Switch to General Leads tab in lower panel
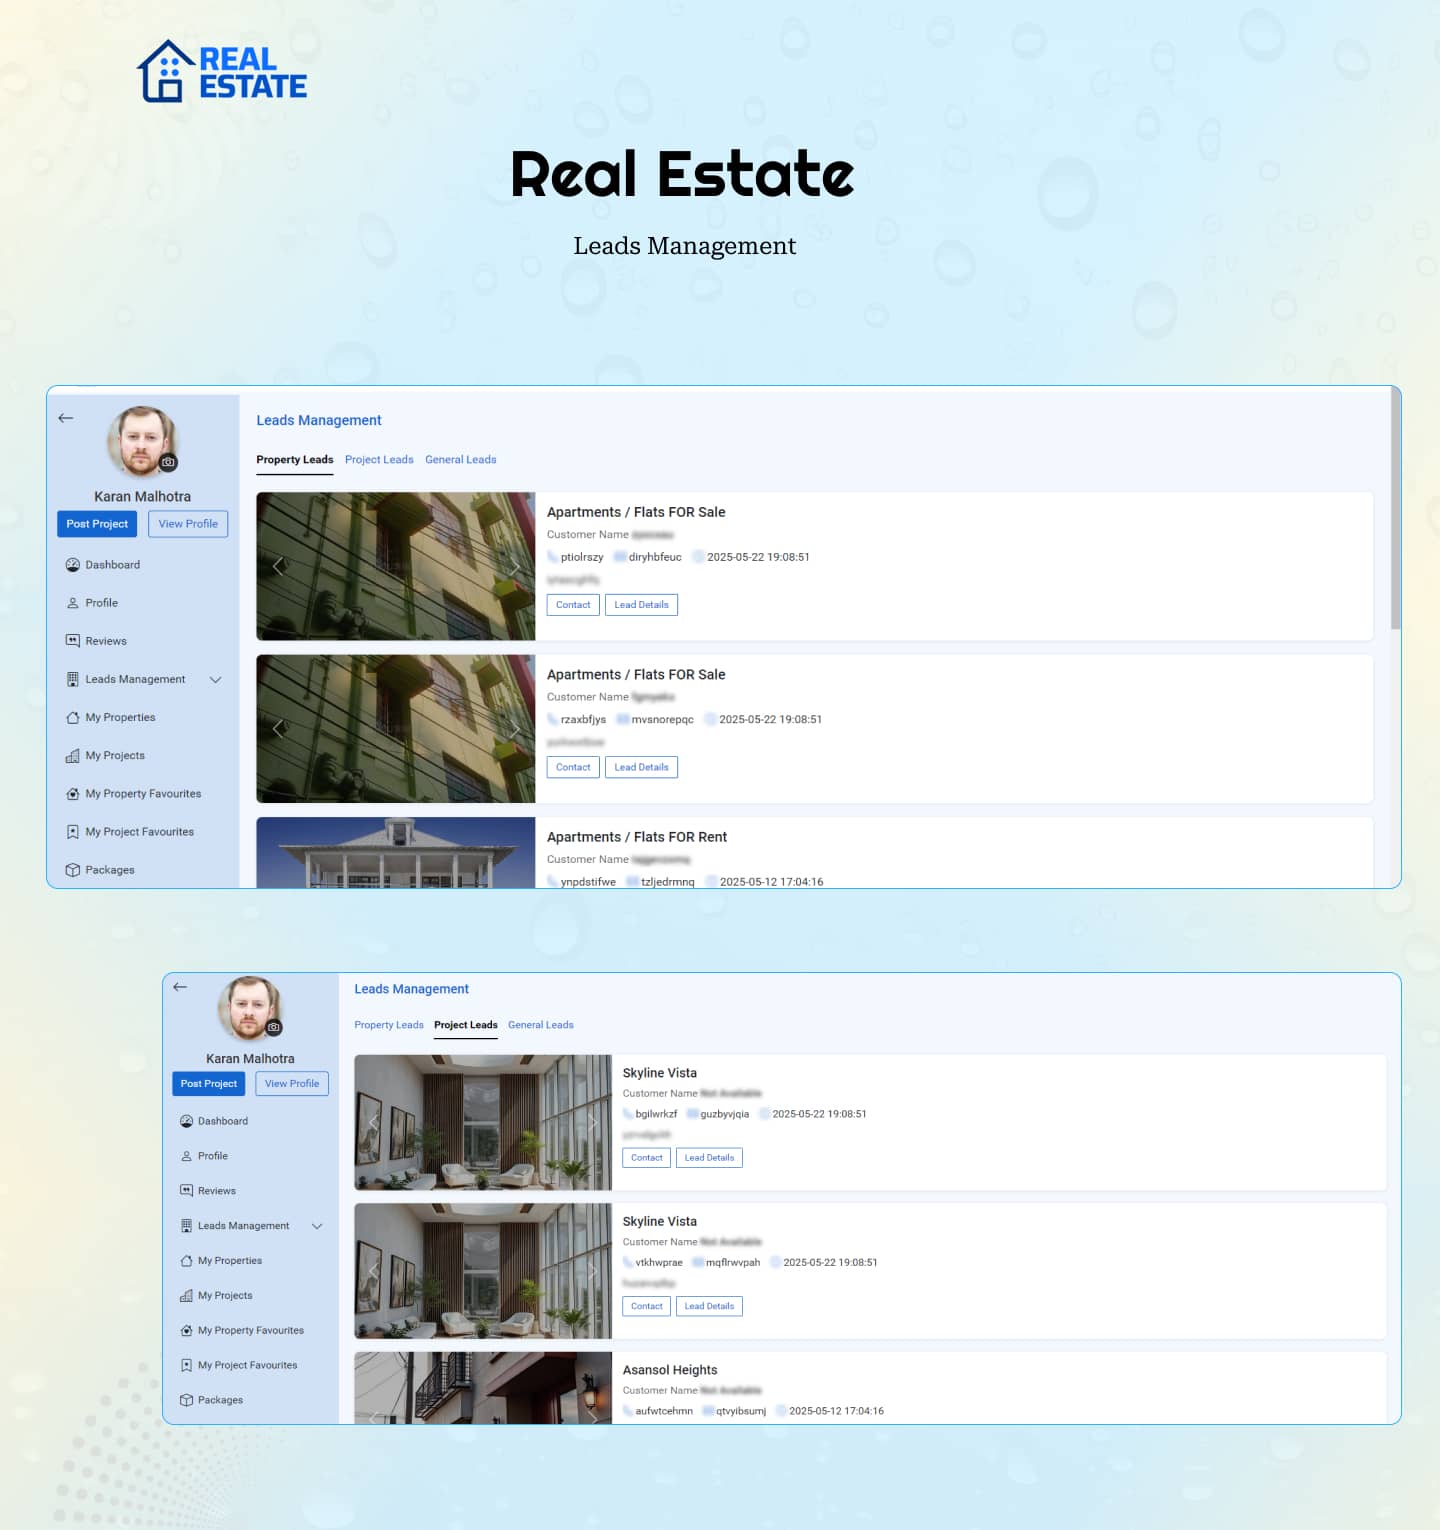 pyautogui.click(x=541, y=1025)
